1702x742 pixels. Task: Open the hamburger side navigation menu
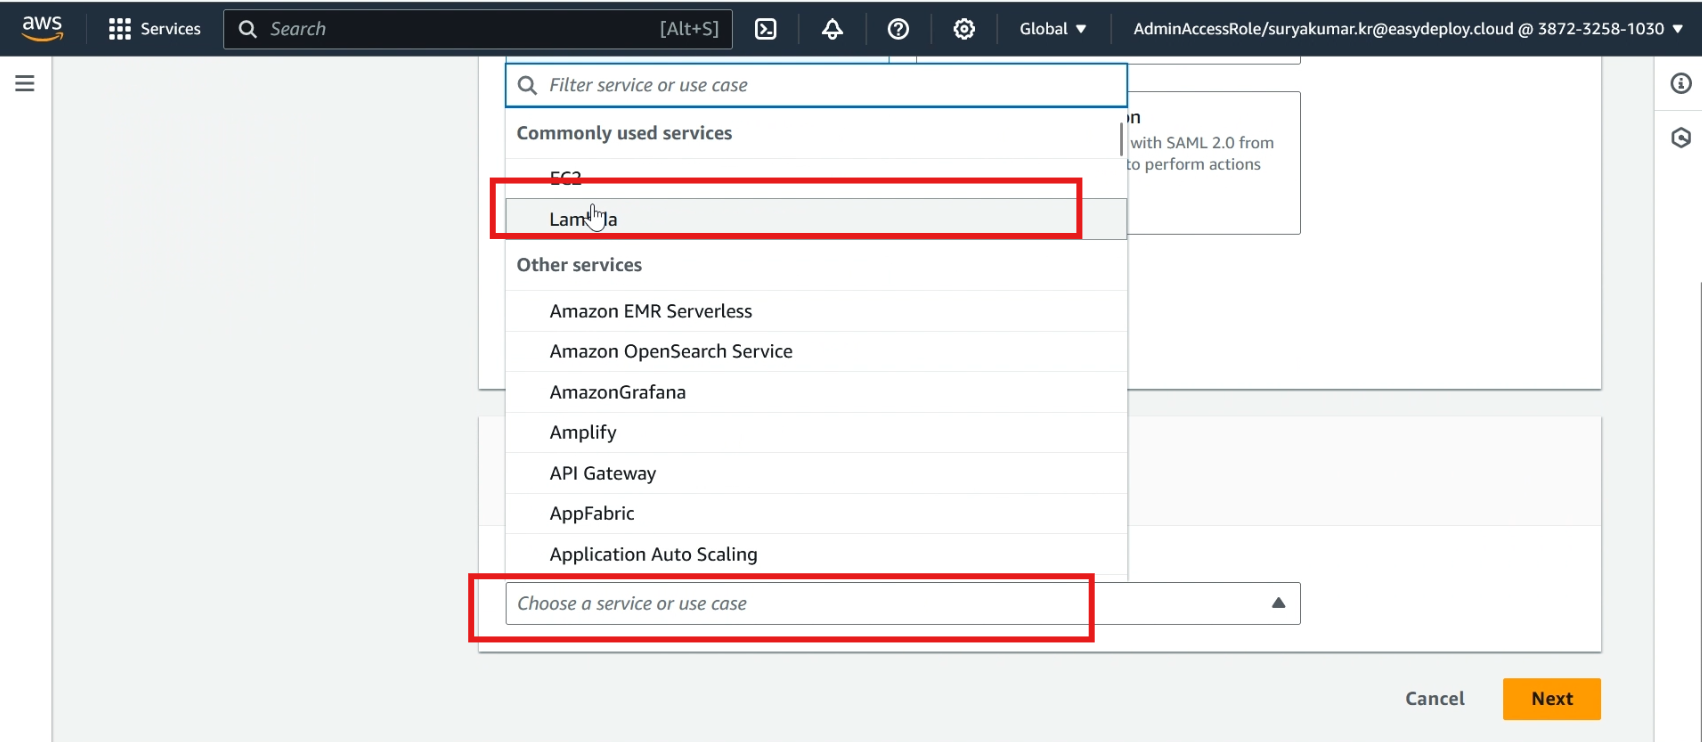pyautogui.click(x=25, y=84)
